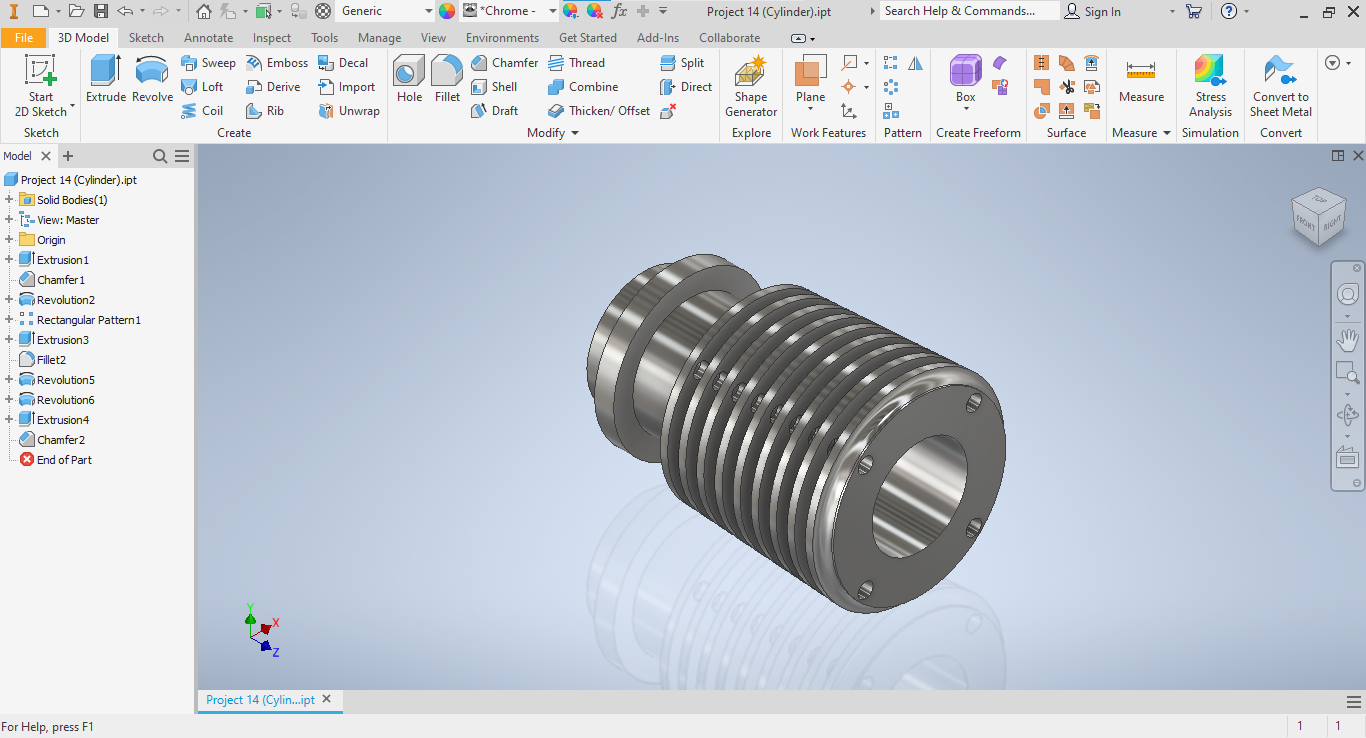The height and width of the screenshot is (738, 1366).
Task: Expand the Extrusion1 feature node
Action: click(x=9, y=260)
